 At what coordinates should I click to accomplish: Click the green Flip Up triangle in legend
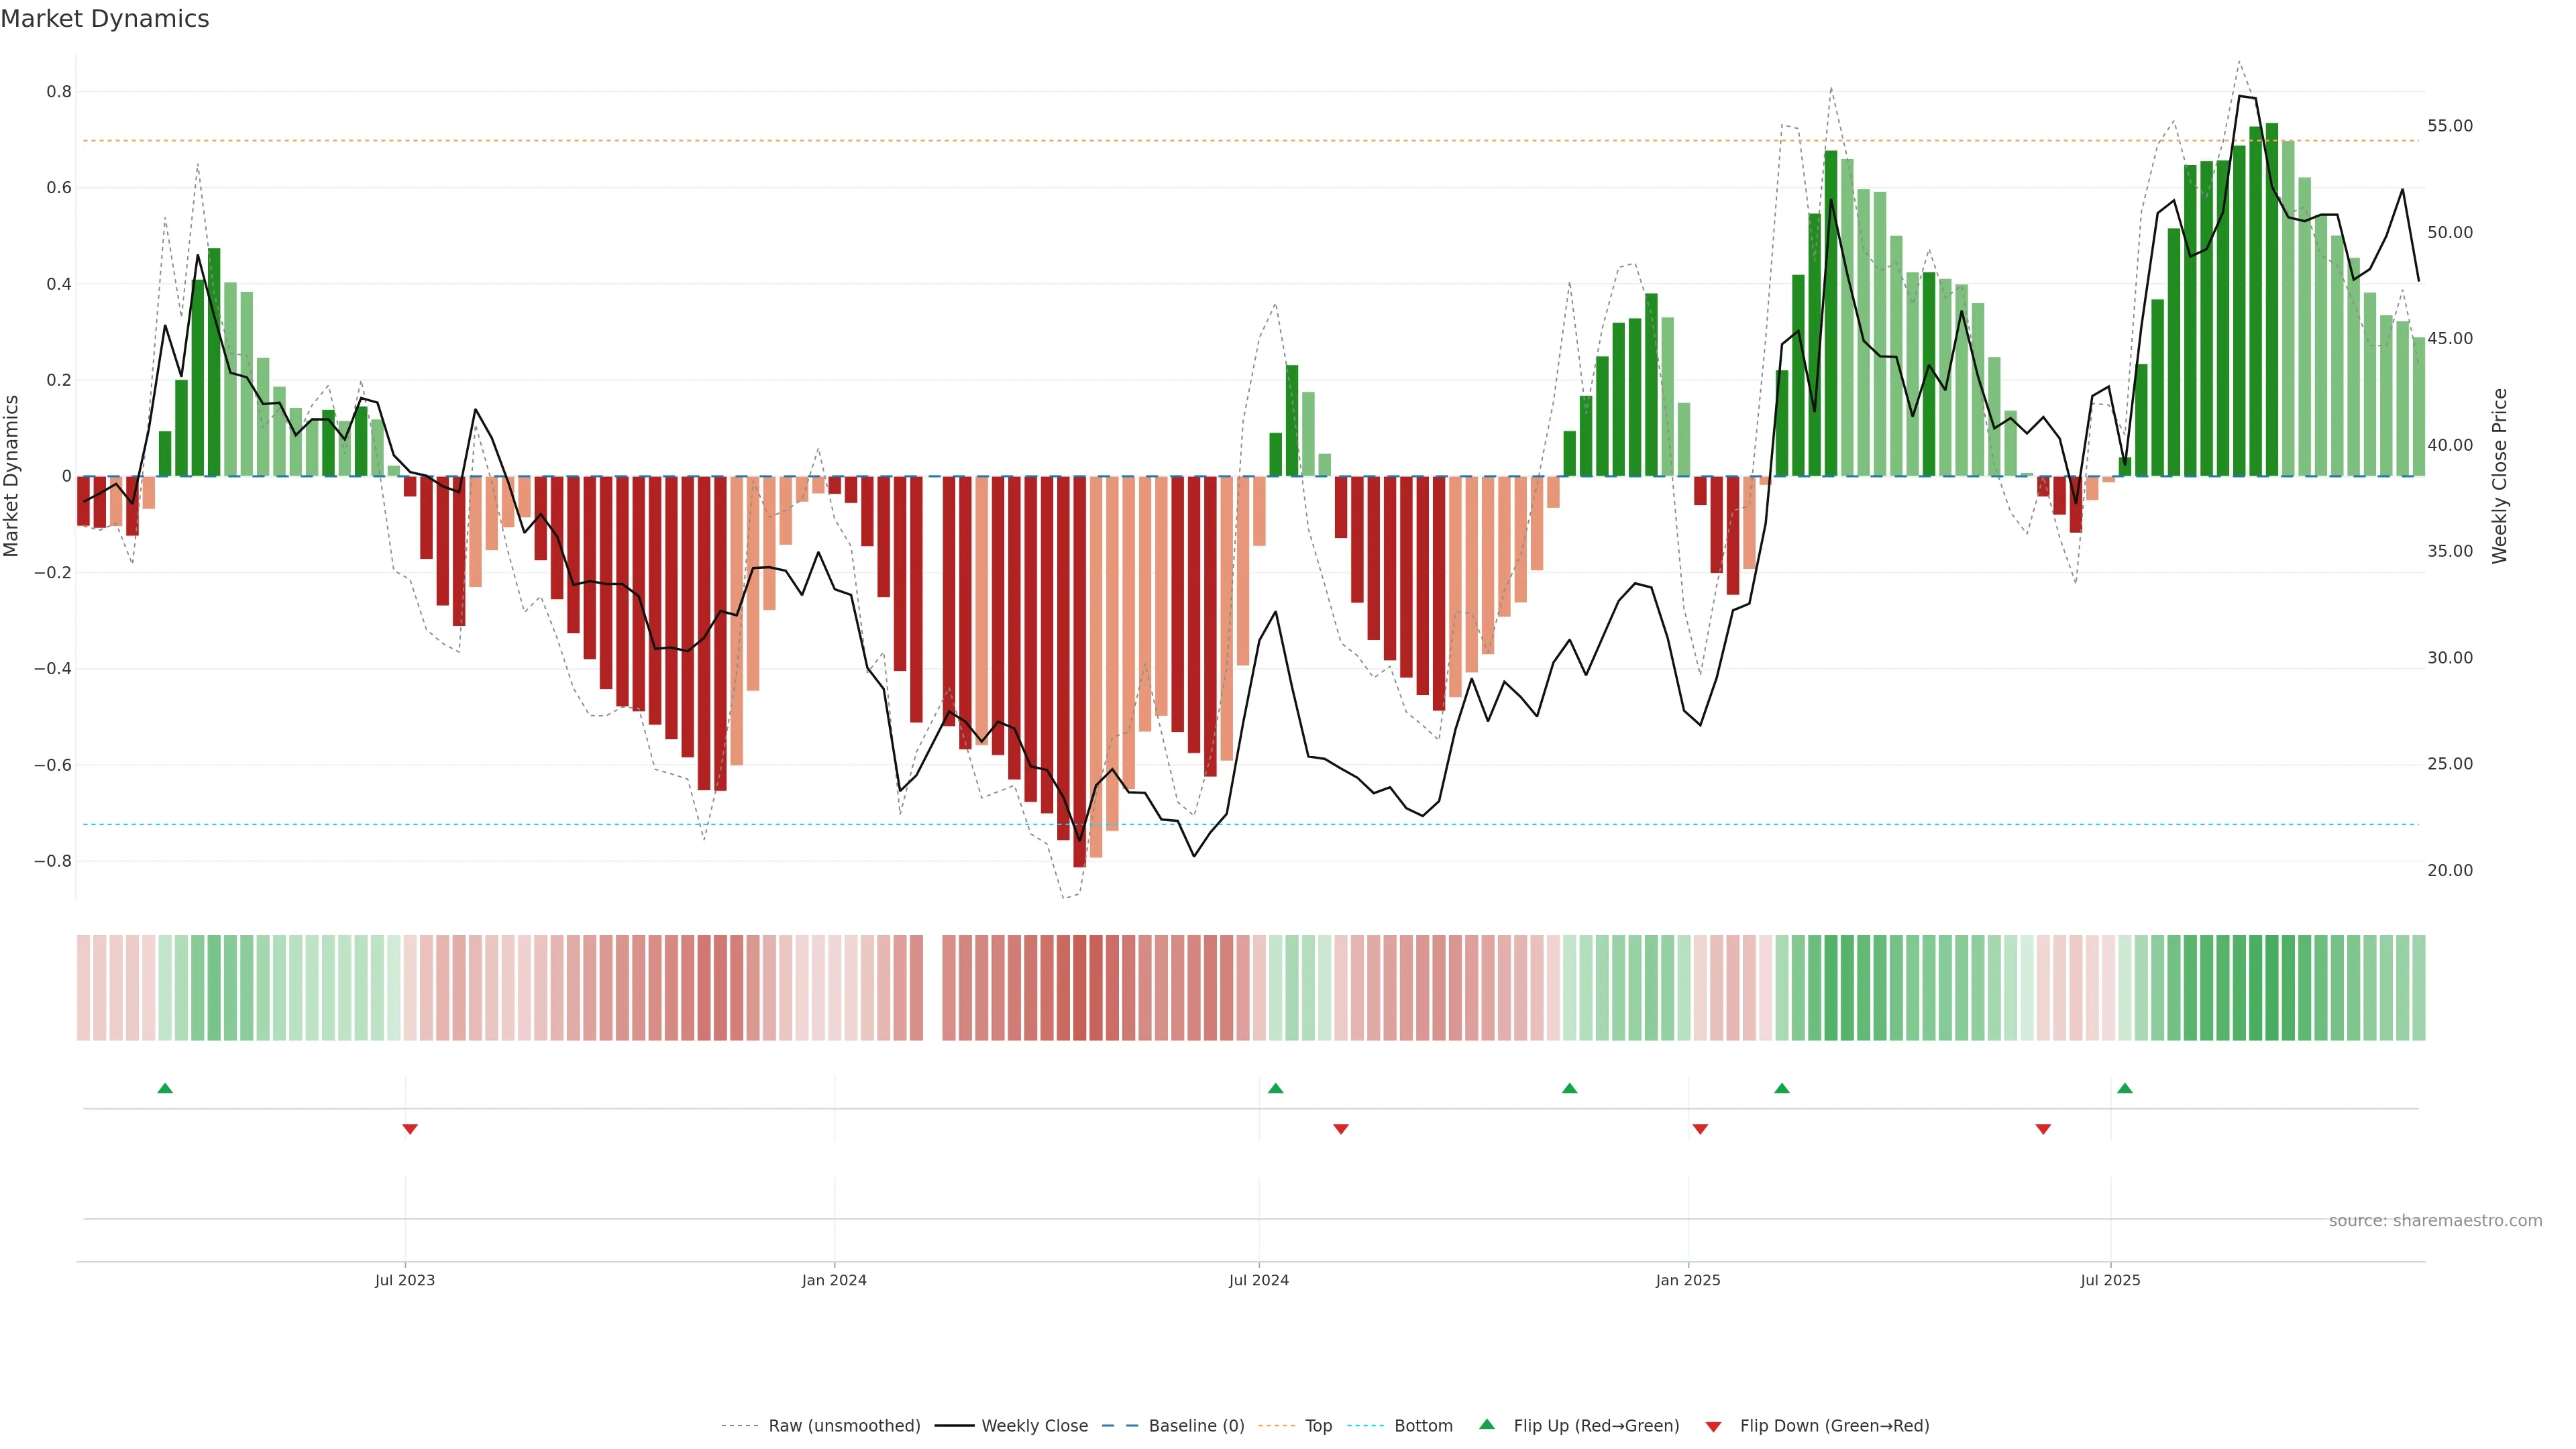pos(1487,1424)
